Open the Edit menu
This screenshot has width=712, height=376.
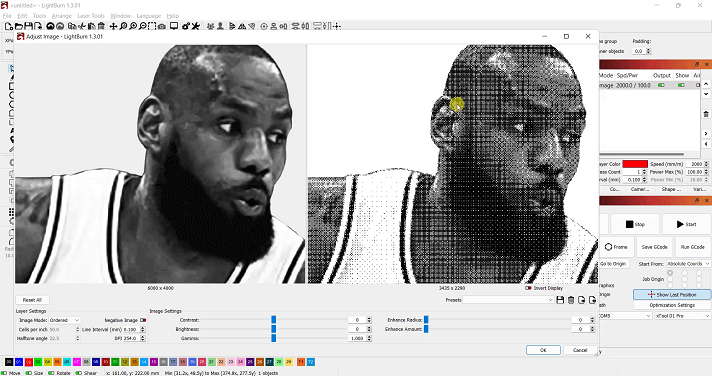[22, 16]
